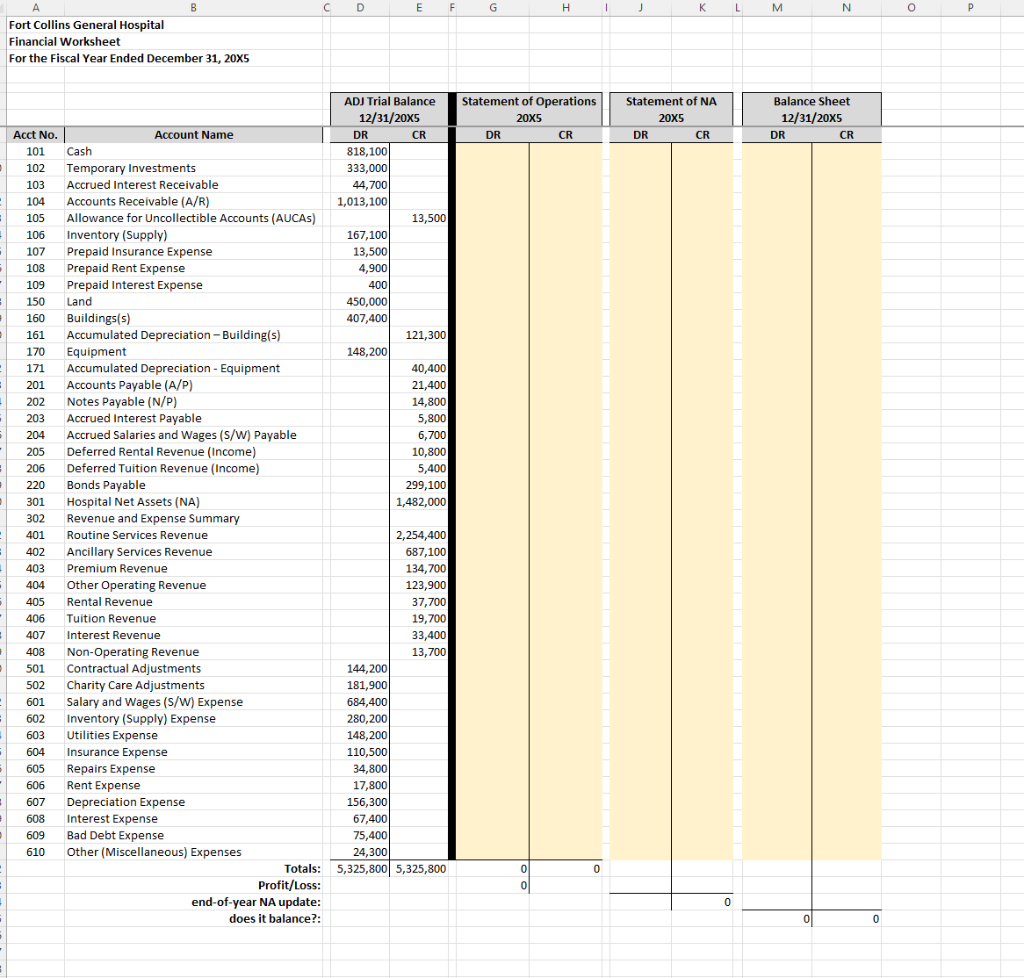Select the Acct No. header cell
This screenshot has width=1024, height=978.
34,134
